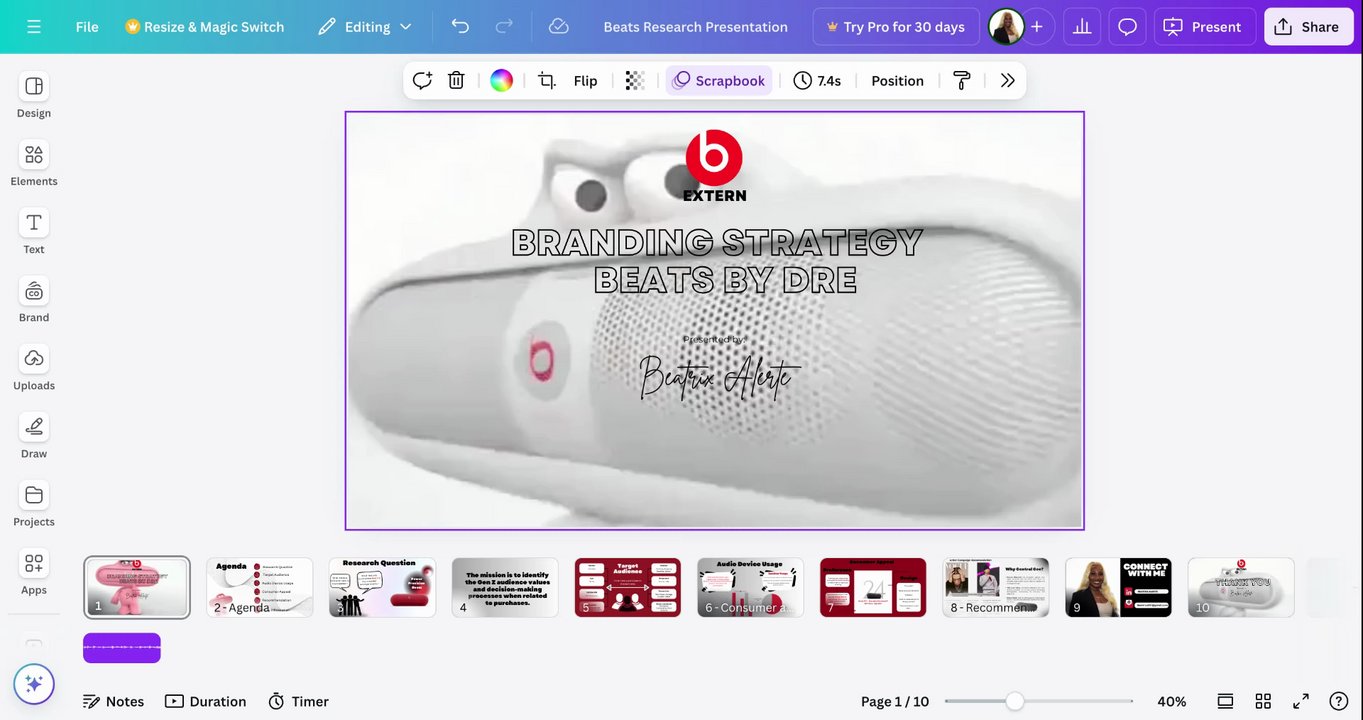Image resolution: width=1363 pixels, height=720 pixels.
Task: Select the Research Question slide 3 thumbnail
Action: coord(382,587)
